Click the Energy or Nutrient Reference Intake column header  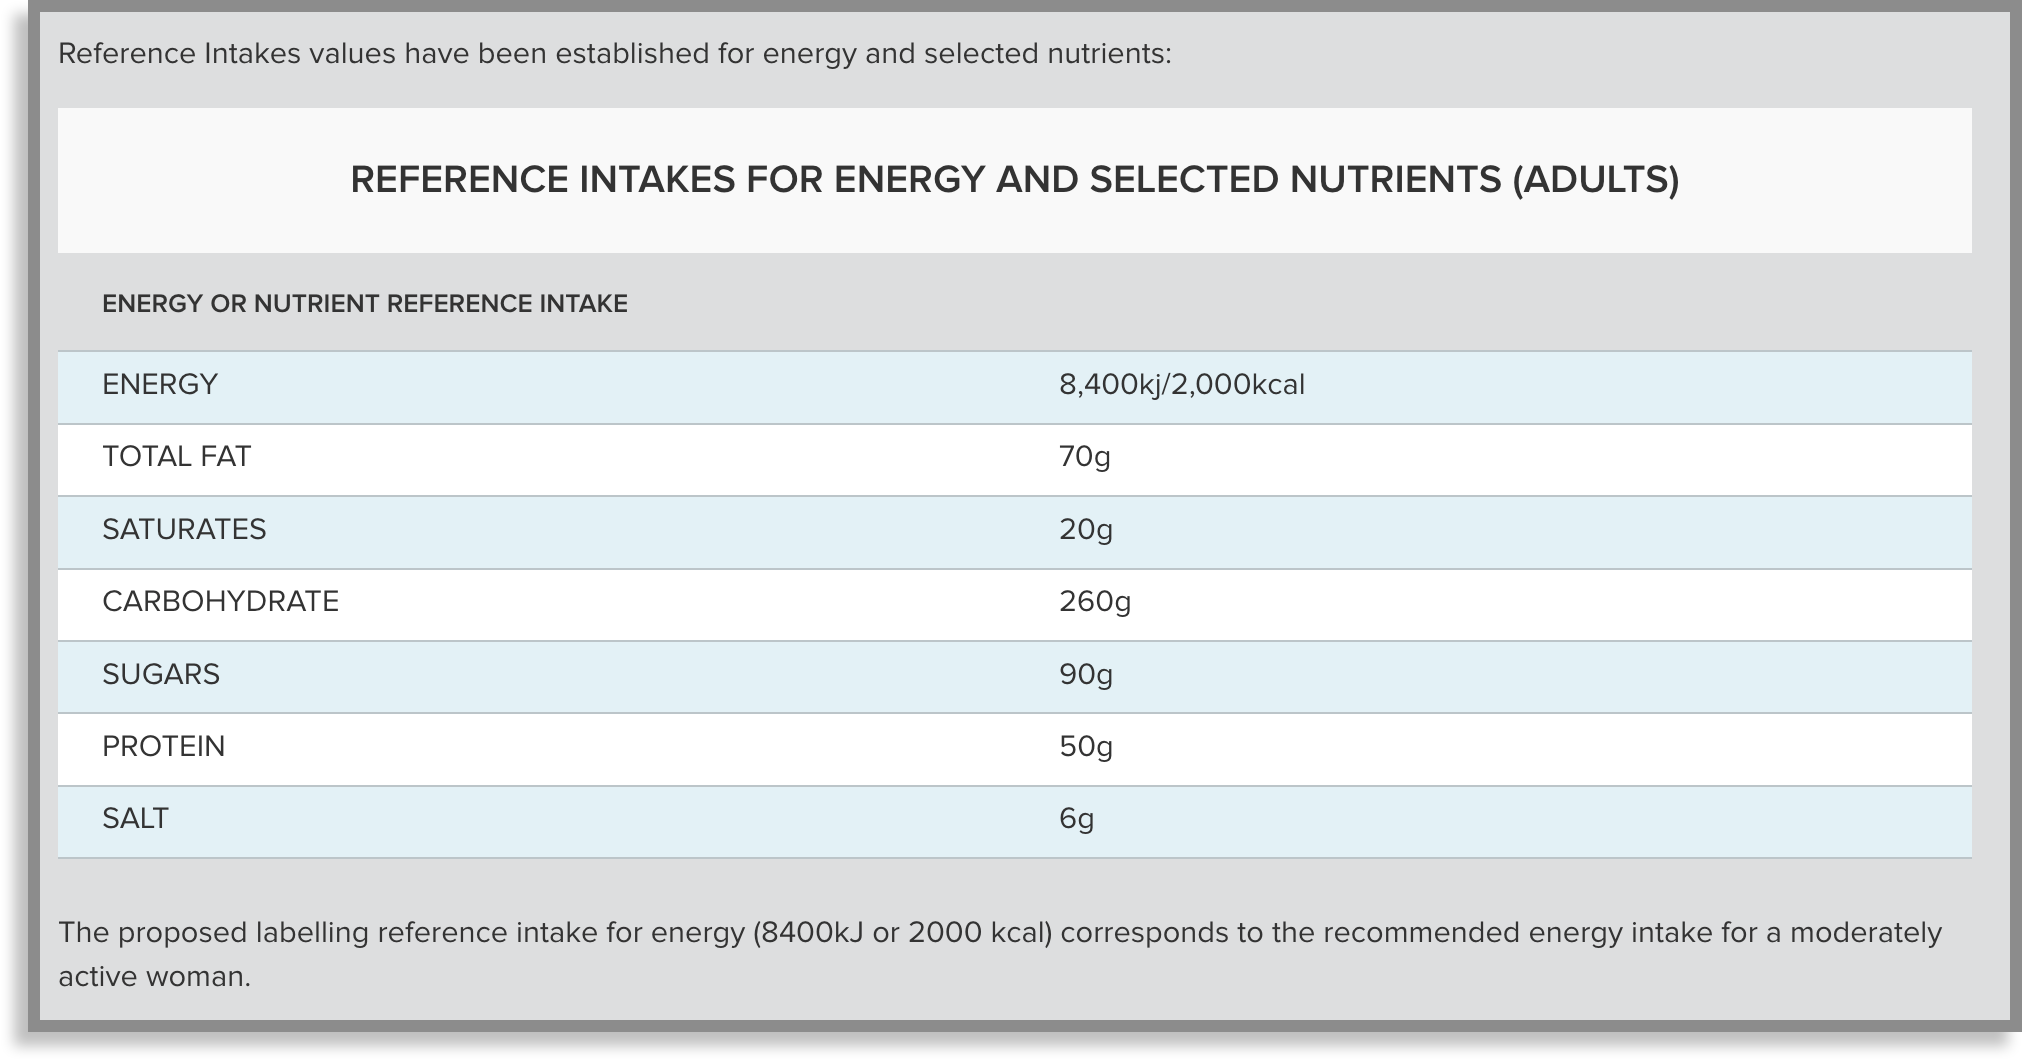point(365,304)
